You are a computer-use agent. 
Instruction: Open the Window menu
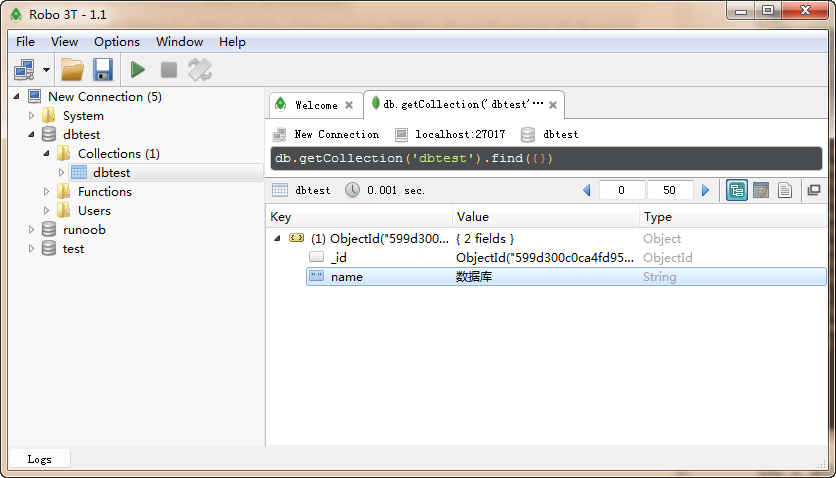179,42
